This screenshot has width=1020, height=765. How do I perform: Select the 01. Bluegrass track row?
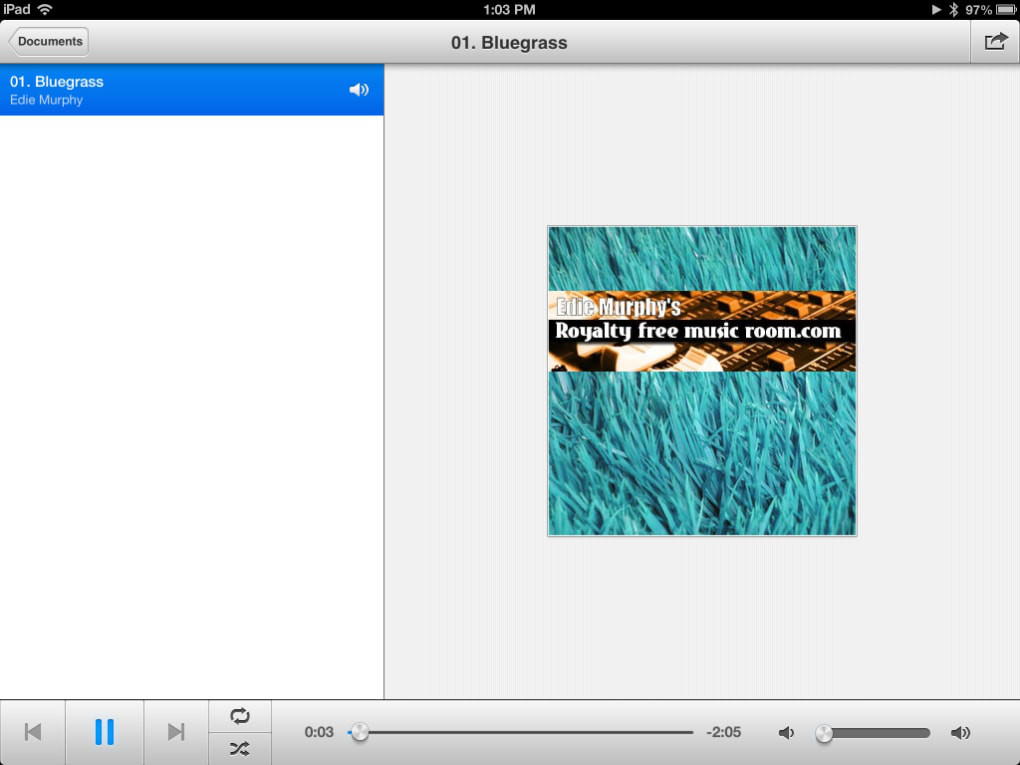click(x=192, y=90)
